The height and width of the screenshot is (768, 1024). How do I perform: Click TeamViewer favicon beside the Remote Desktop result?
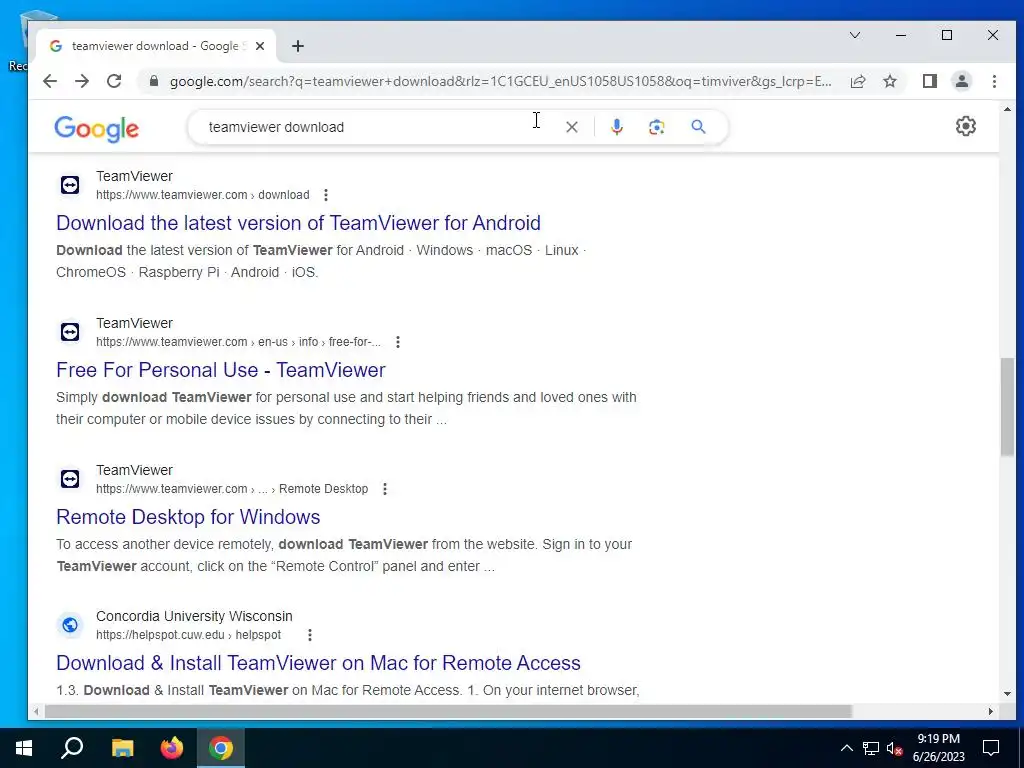(x=70, y=479)
